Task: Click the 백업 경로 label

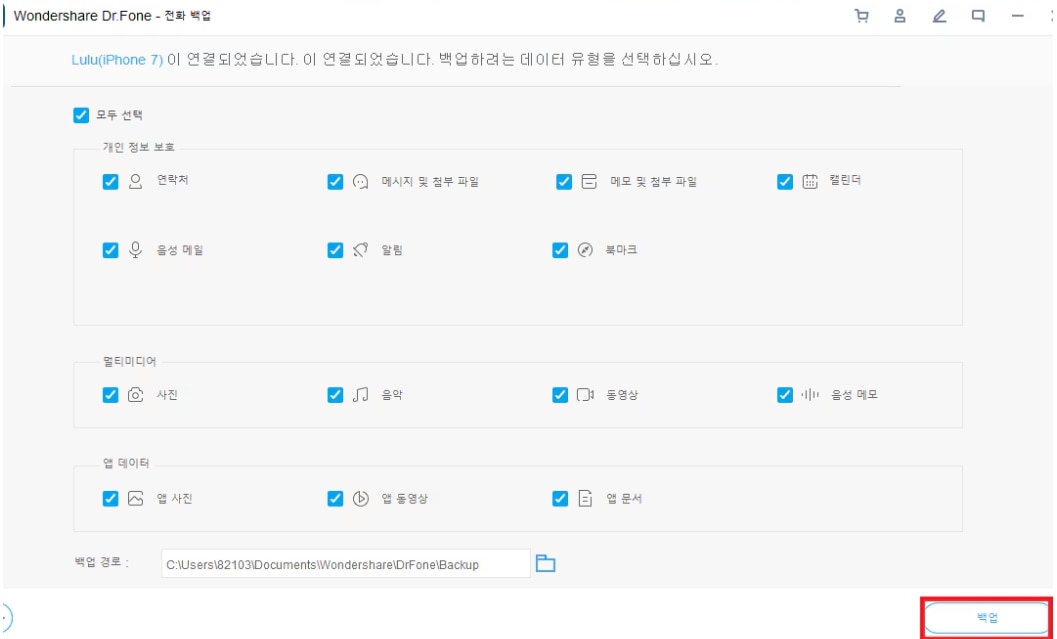Action: point(100,562)
